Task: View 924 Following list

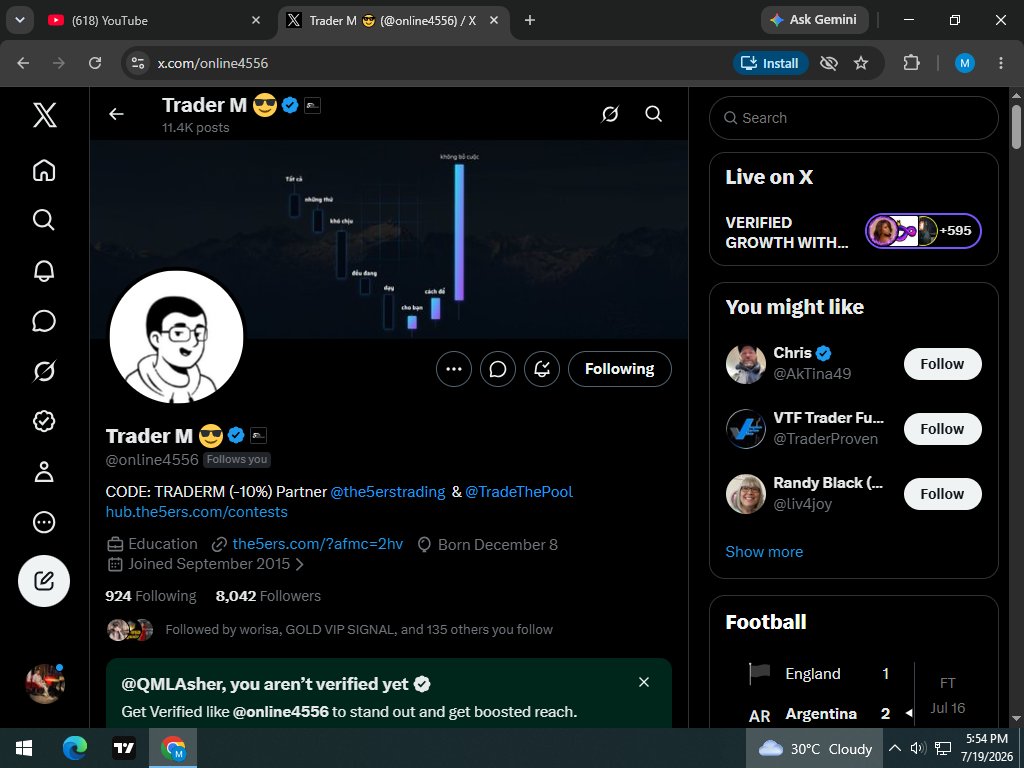Action: pyautogui.click(x=151, y=596)
